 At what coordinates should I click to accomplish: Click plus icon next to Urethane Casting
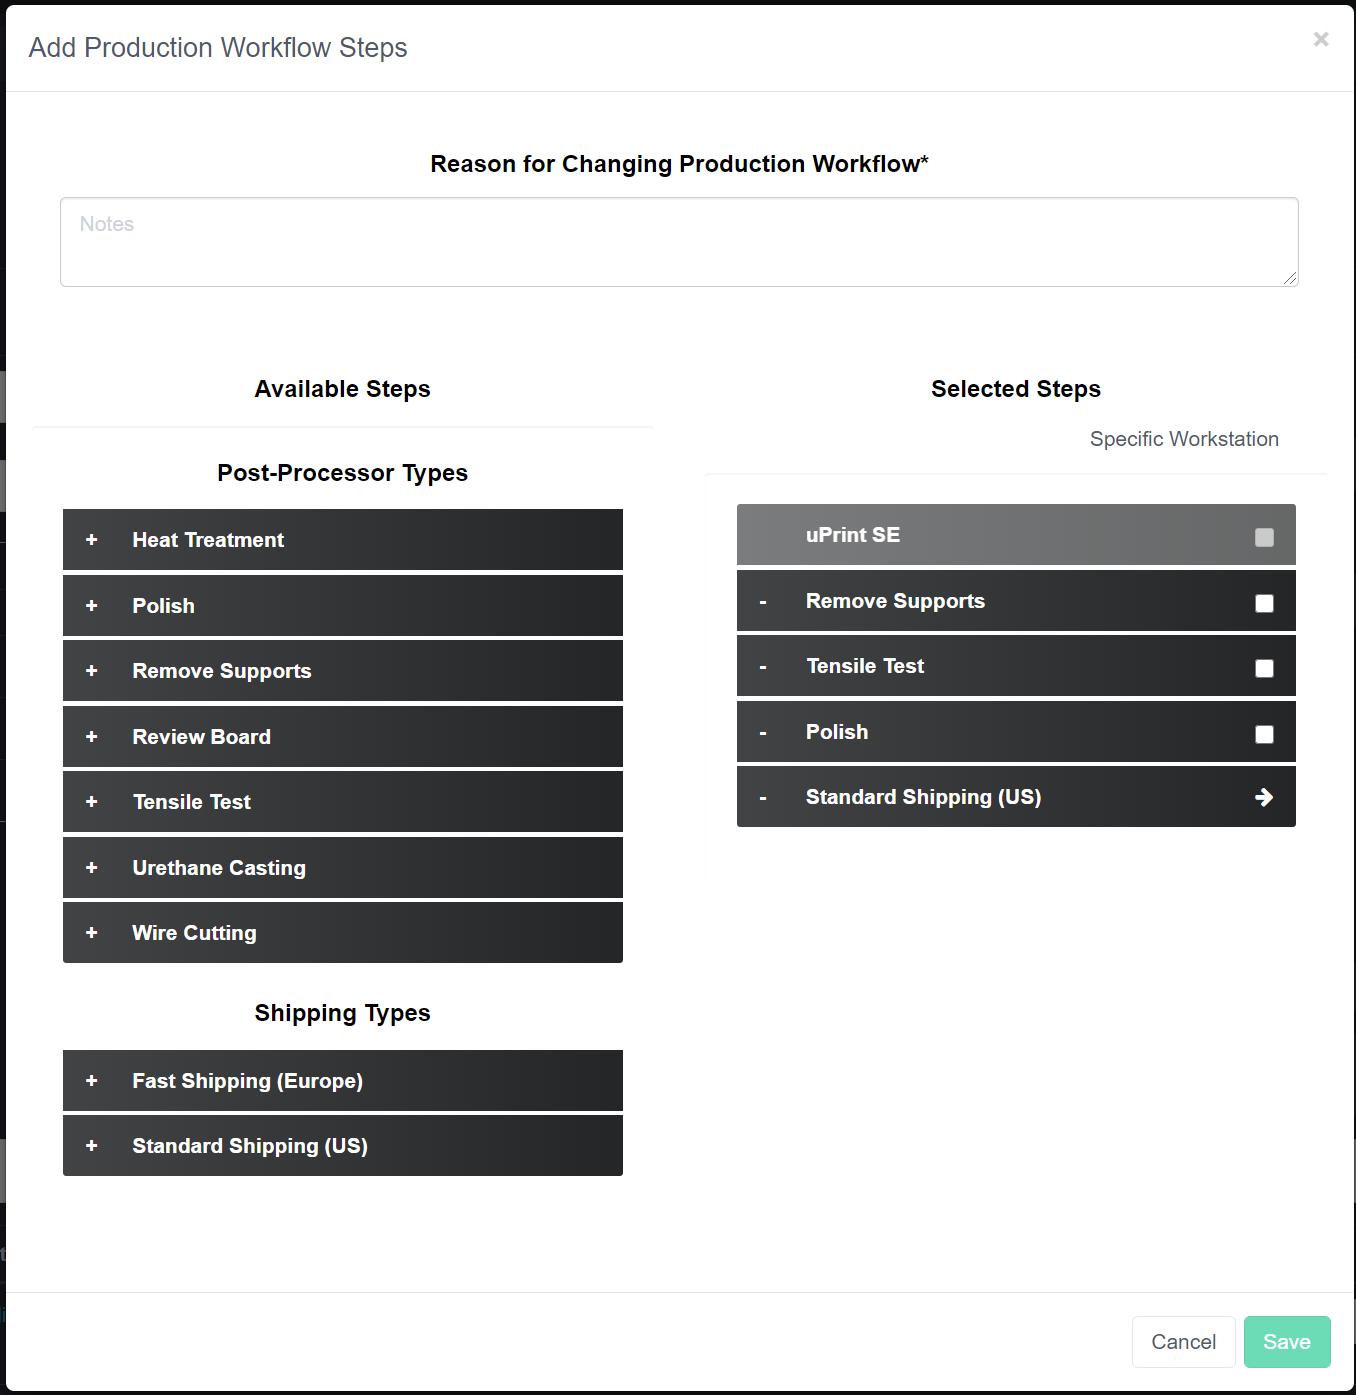pyautogui.click(x=92, y=868)
